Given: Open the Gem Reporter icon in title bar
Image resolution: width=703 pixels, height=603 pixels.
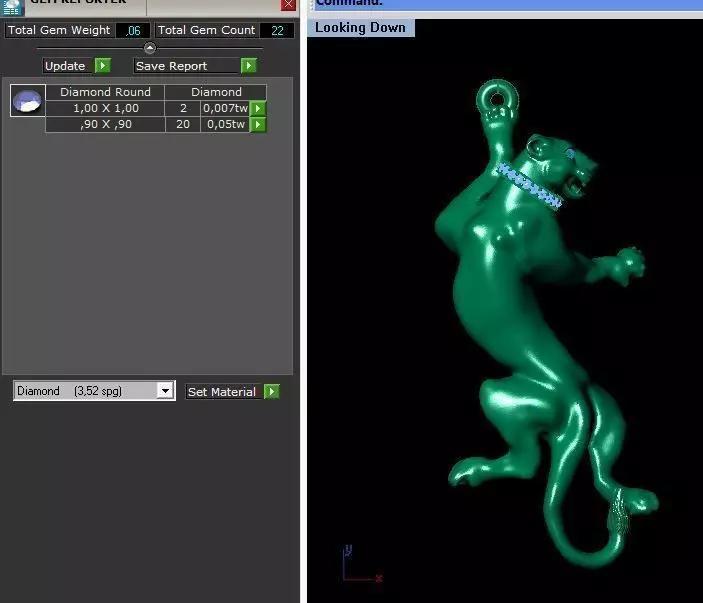Looking at the screenshot, I should 11,7.
